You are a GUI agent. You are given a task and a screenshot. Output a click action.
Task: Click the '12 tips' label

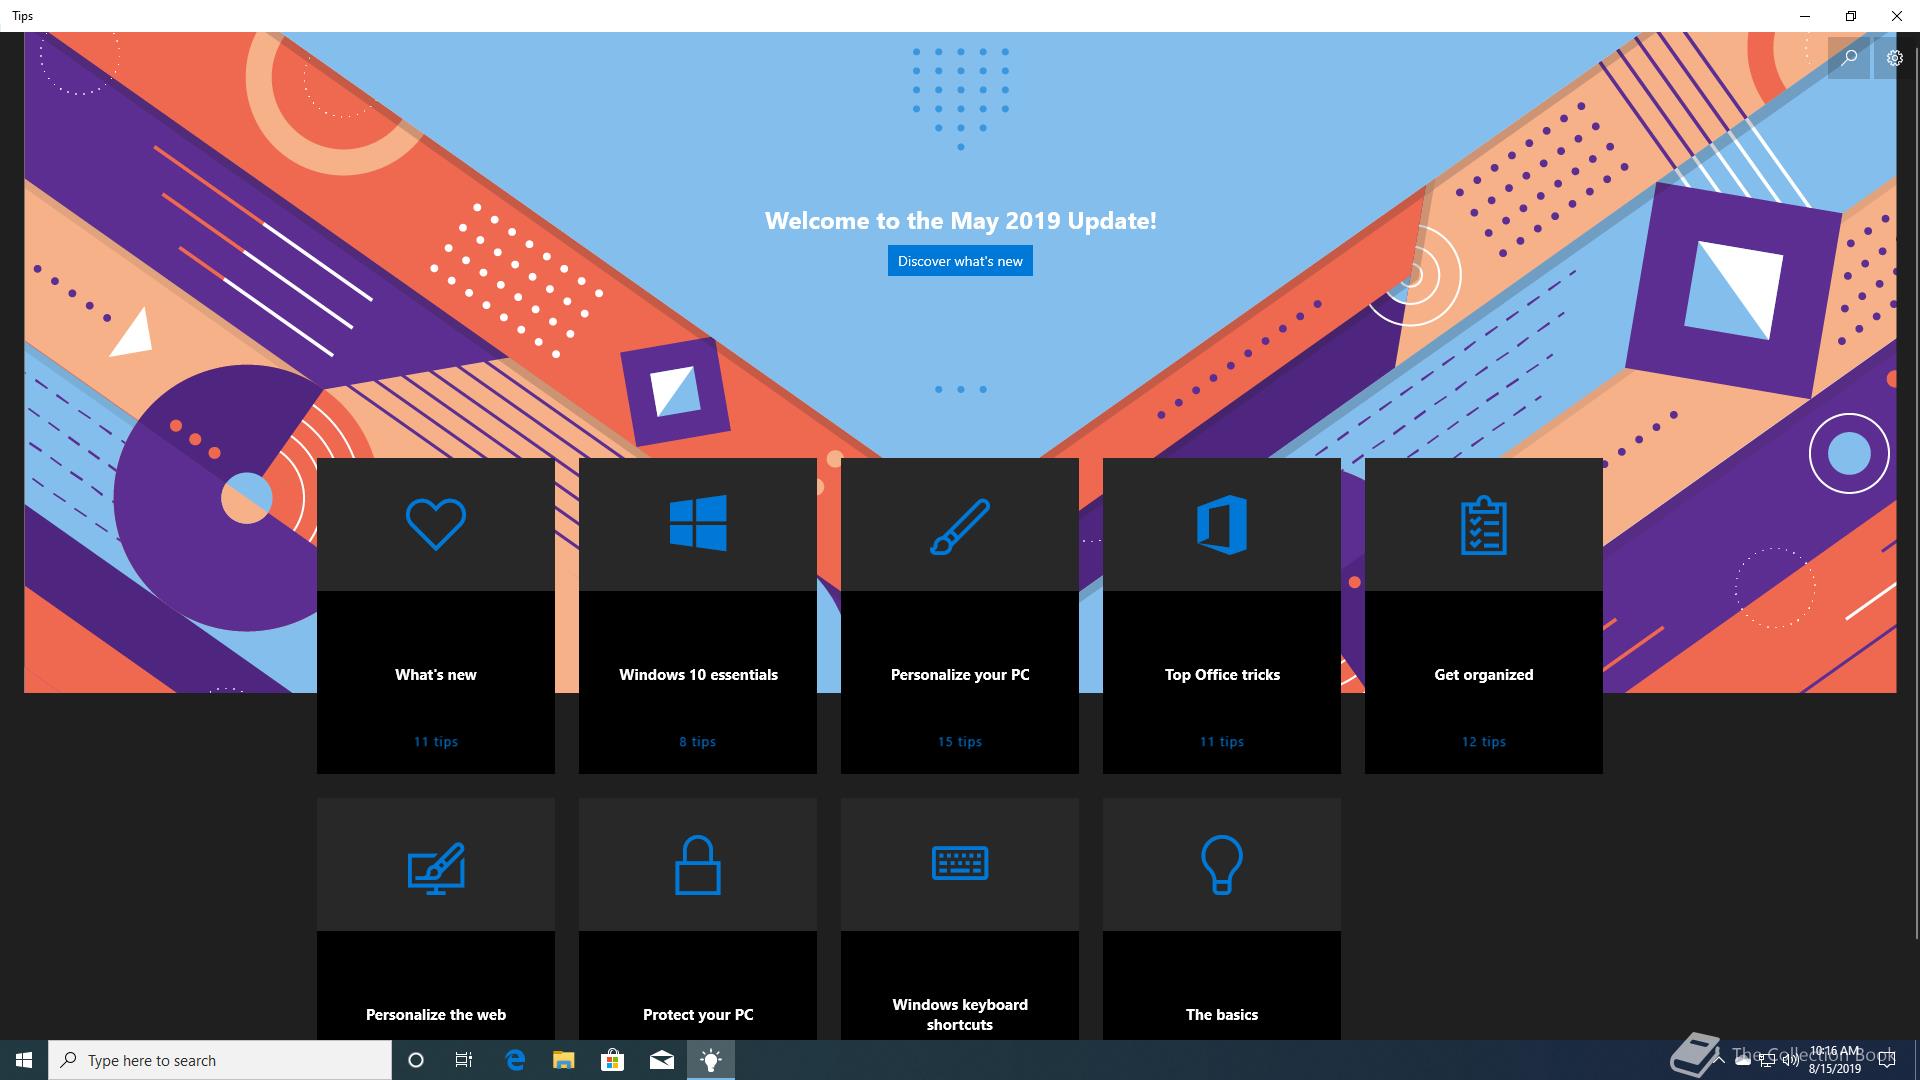click(1484, 742)
